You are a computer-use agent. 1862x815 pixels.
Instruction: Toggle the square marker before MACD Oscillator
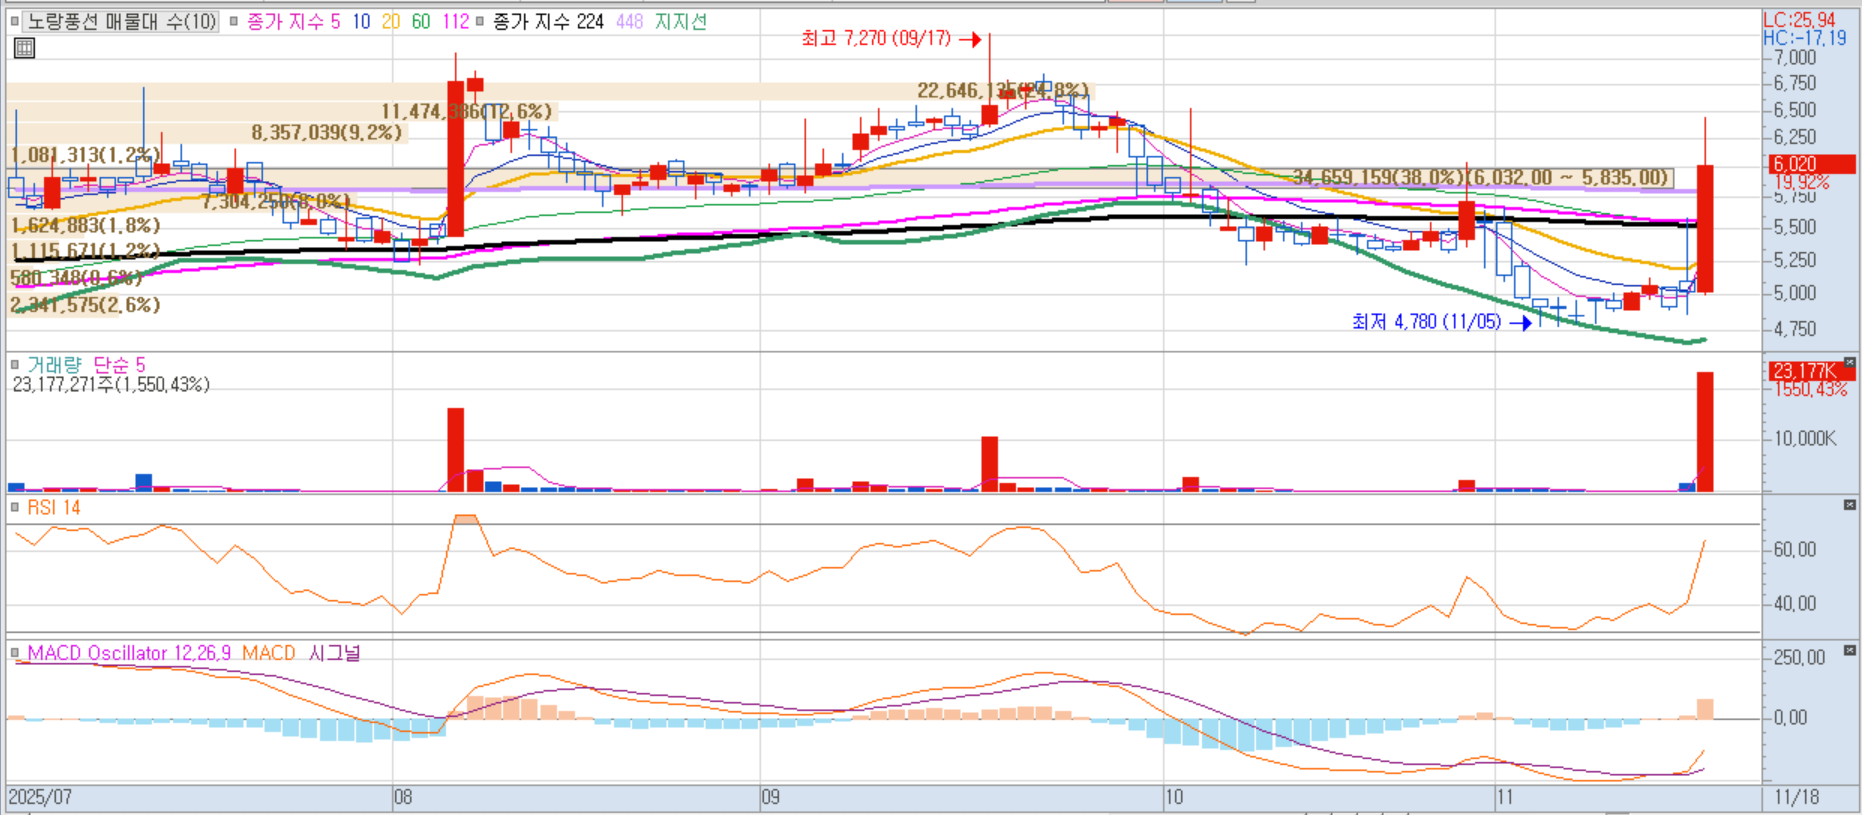pos(15,653)
